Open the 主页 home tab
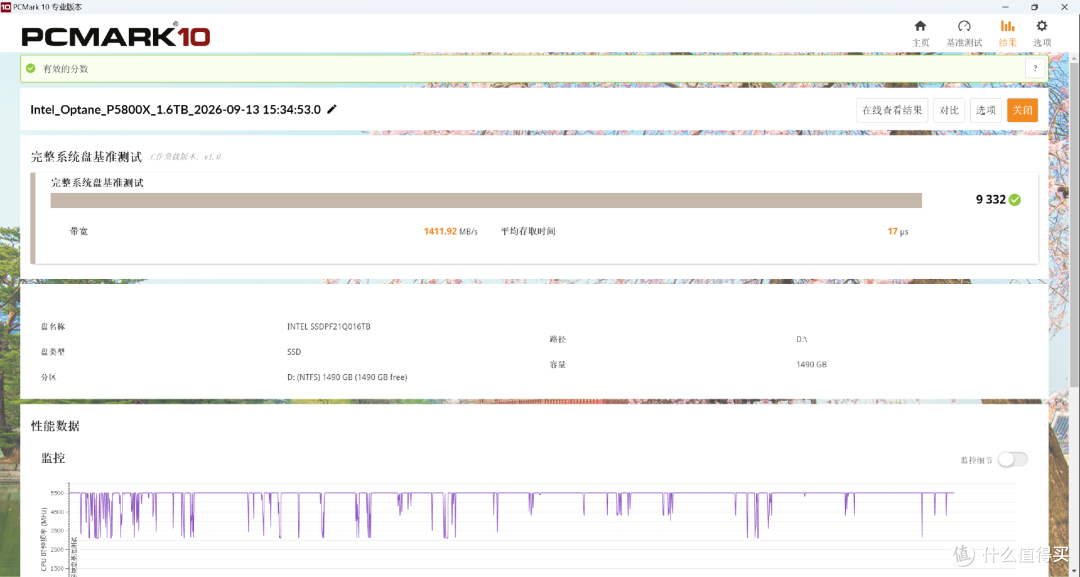The image size is (1080, 577). (x=920, y=33)
